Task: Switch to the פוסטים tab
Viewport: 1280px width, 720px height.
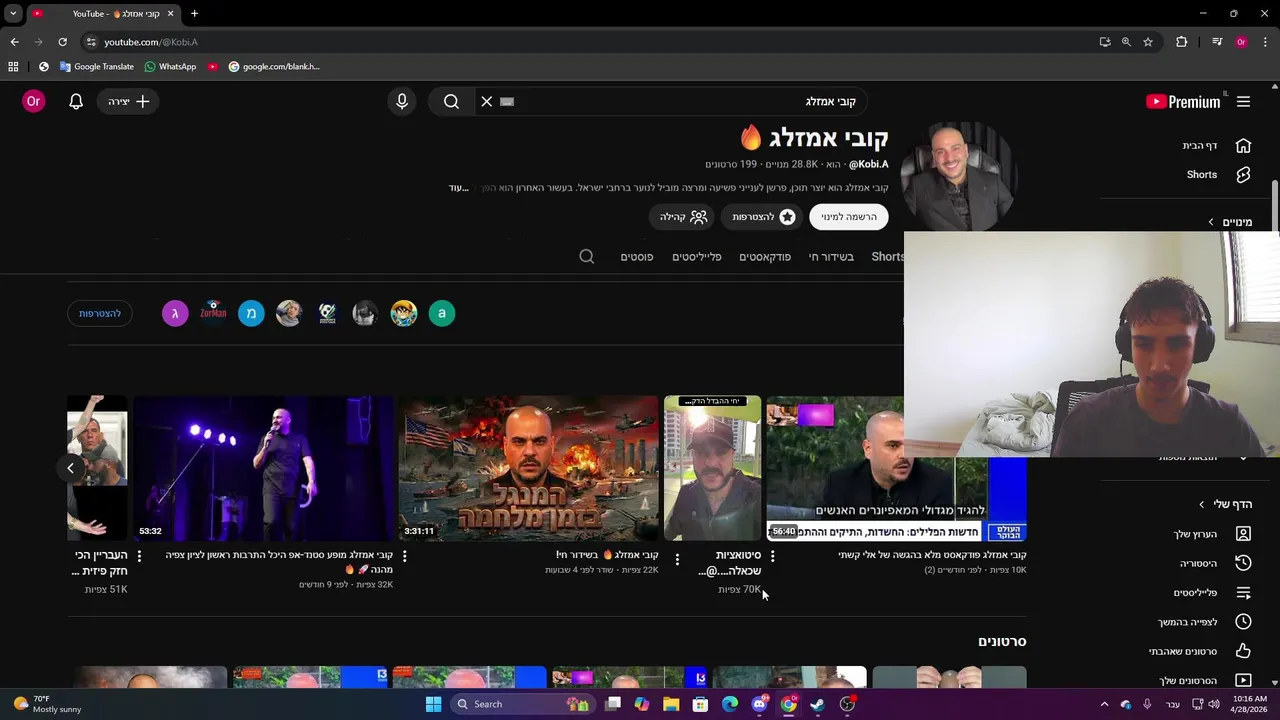Action: point(637,257)
